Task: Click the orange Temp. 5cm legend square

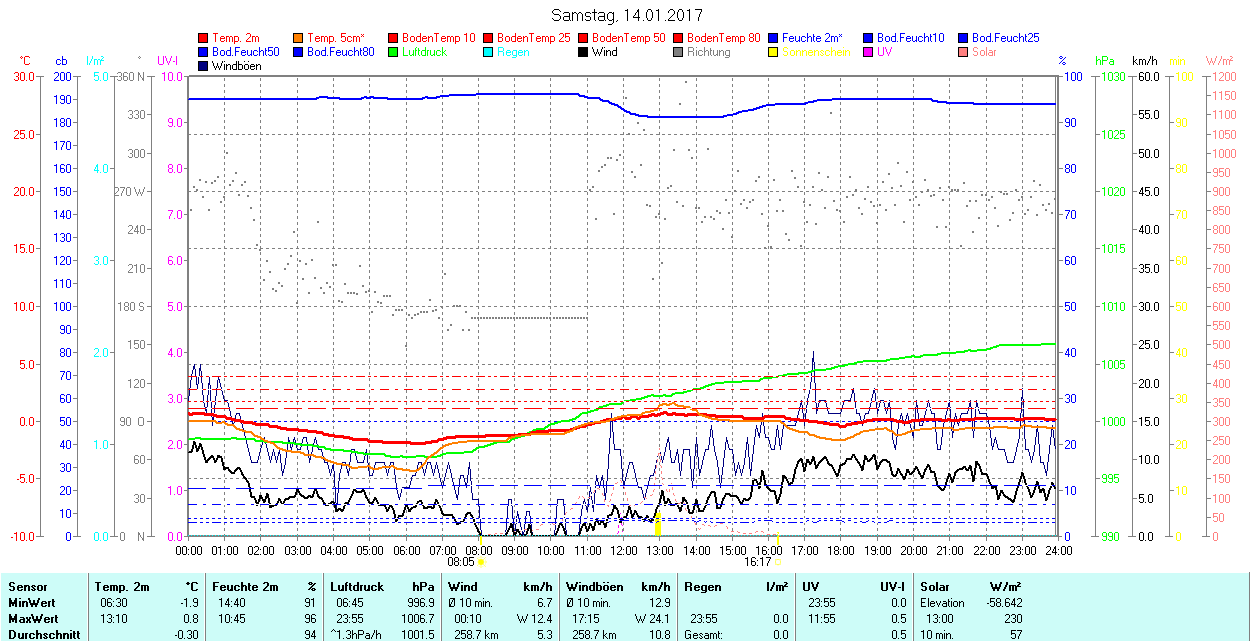Action: pyautogui.click(x=299, y=38)
